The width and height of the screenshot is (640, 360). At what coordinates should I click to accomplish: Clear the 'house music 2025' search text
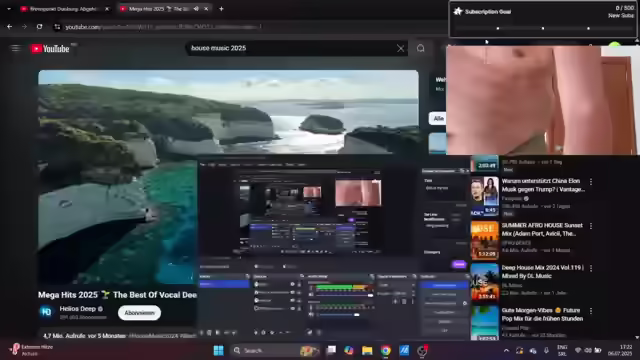coord(400,48)
